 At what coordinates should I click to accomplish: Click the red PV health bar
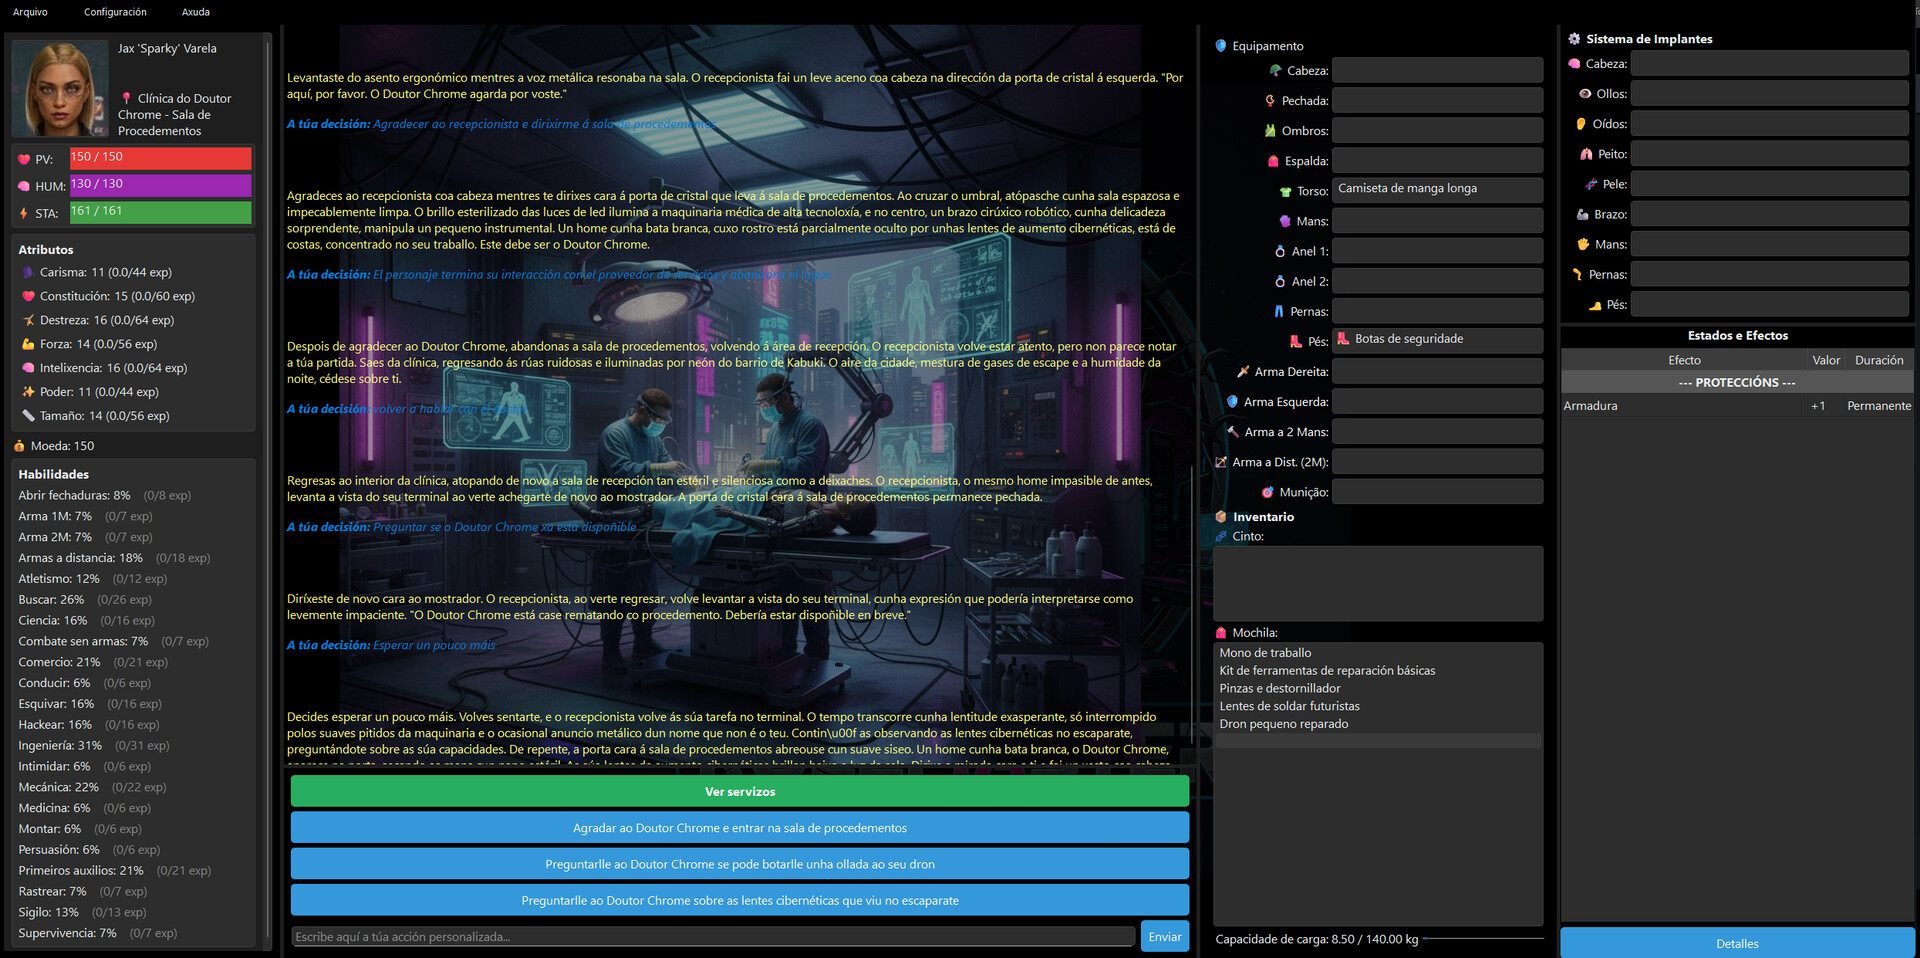160,158
